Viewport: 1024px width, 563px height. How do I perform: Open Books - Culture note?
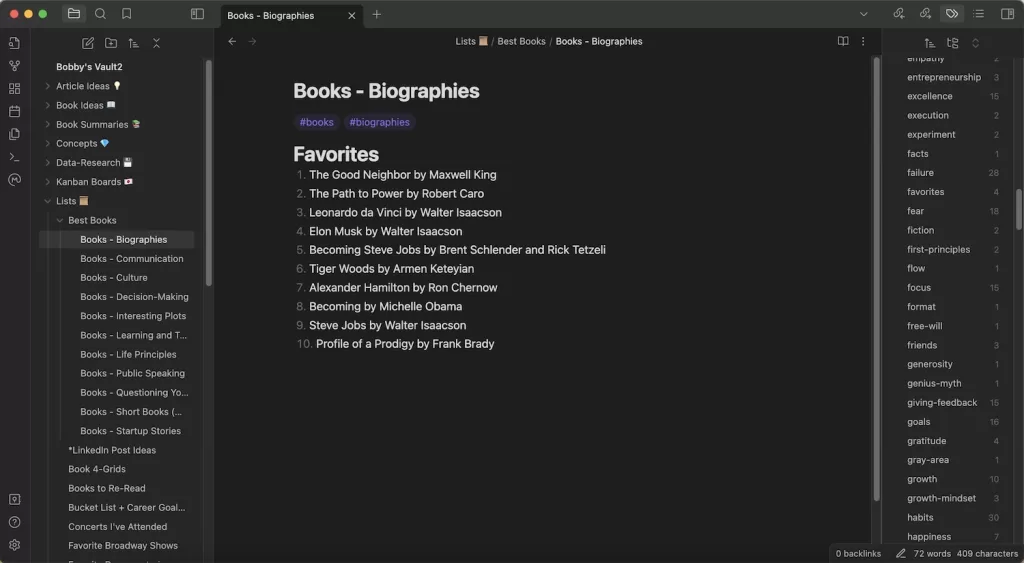[114, 278]
